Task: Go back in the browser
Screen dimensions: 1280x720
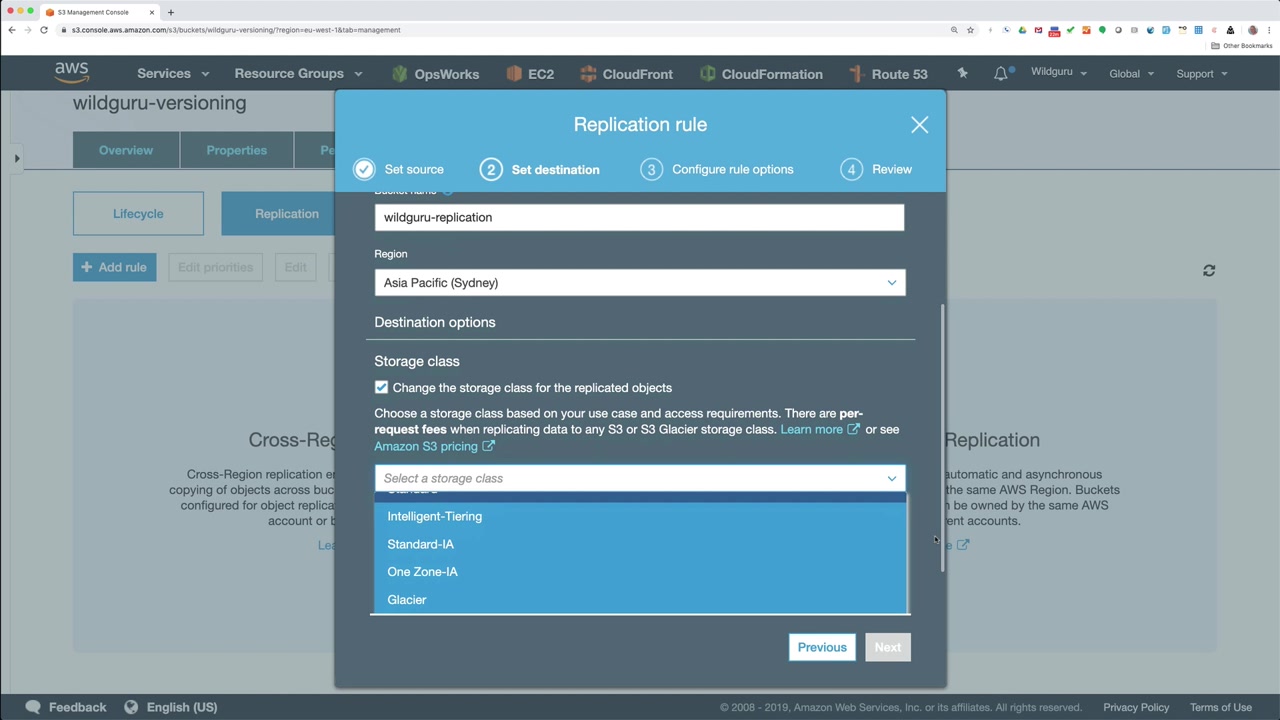Action: click(11, 30)
